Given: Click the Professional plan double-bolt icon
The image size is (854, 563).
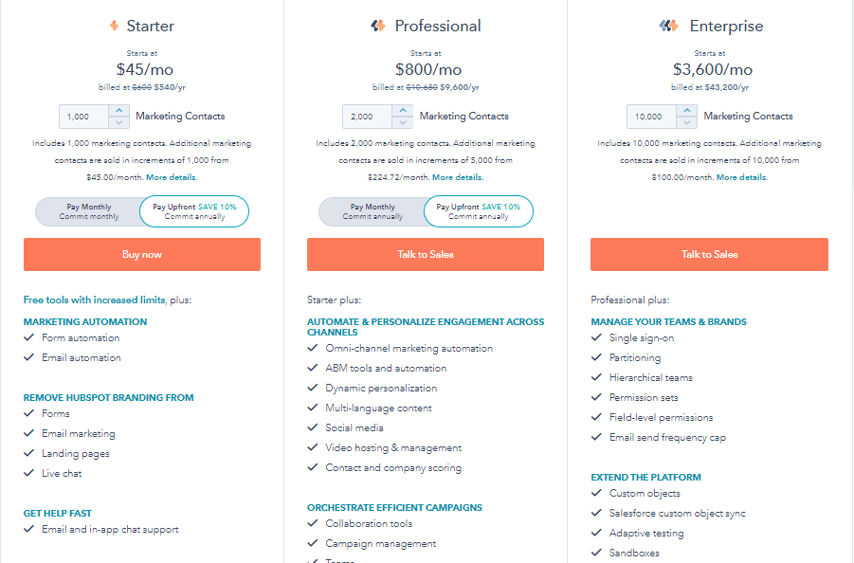Looking at the screenshot, I should [378, 26].
